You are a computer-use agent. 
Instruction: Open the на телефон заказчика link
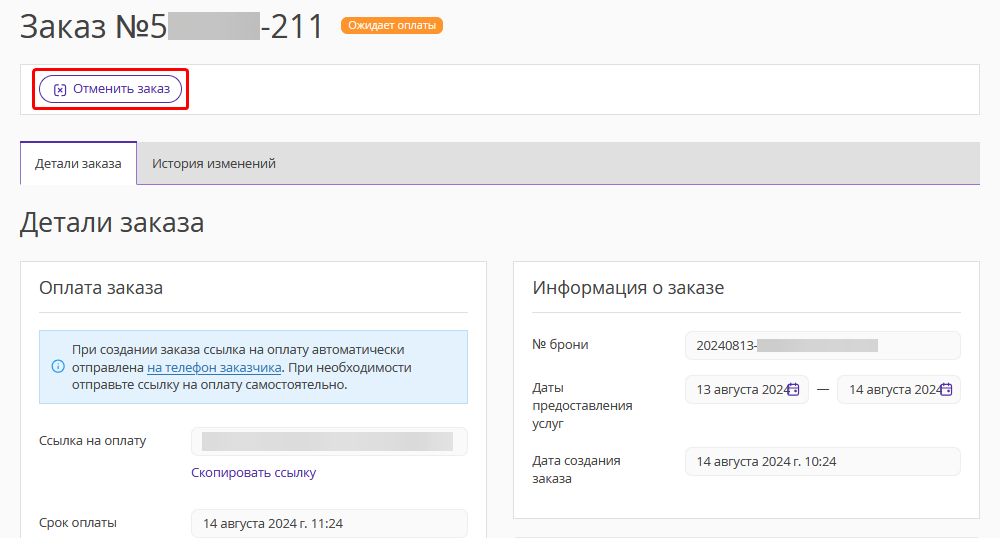pos(214,368)
